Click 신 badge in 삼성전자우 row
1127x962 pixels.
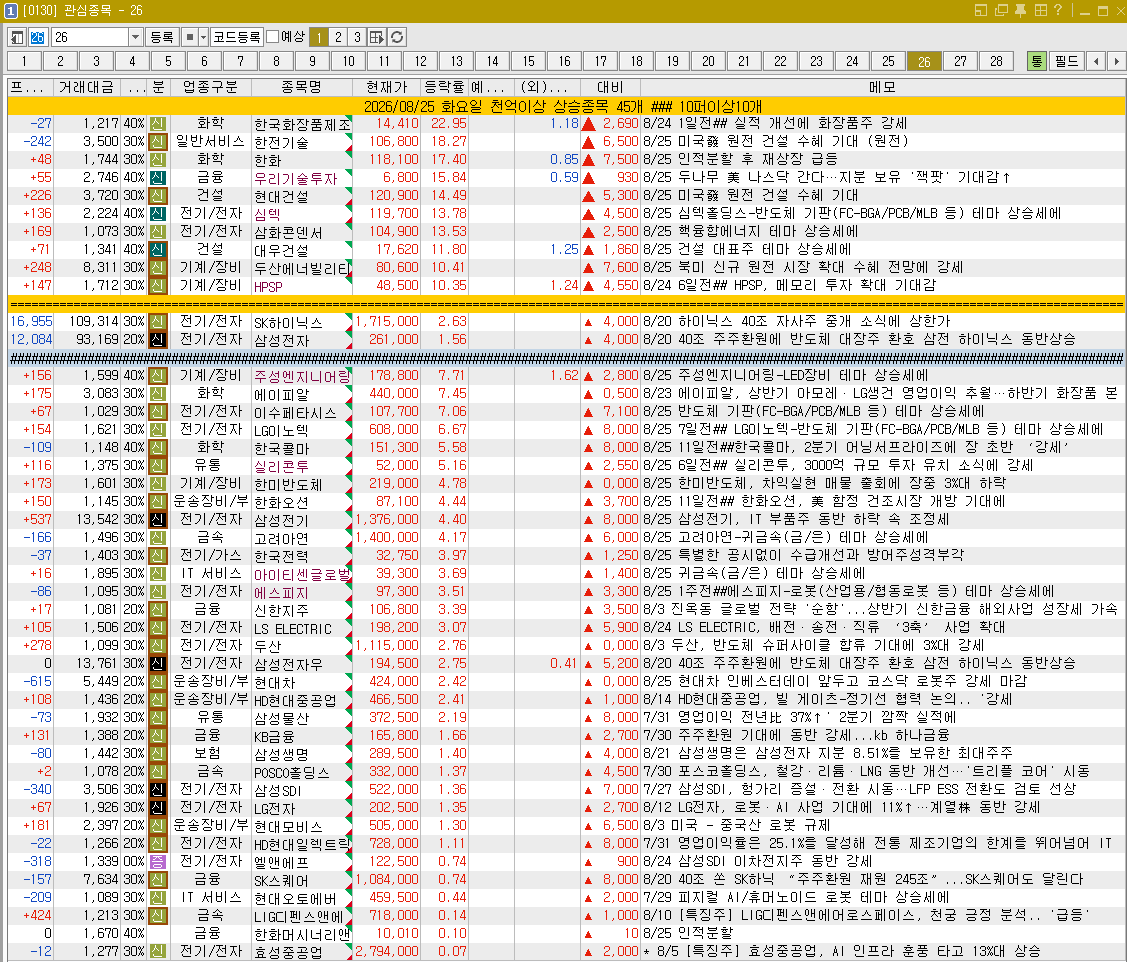157,664
